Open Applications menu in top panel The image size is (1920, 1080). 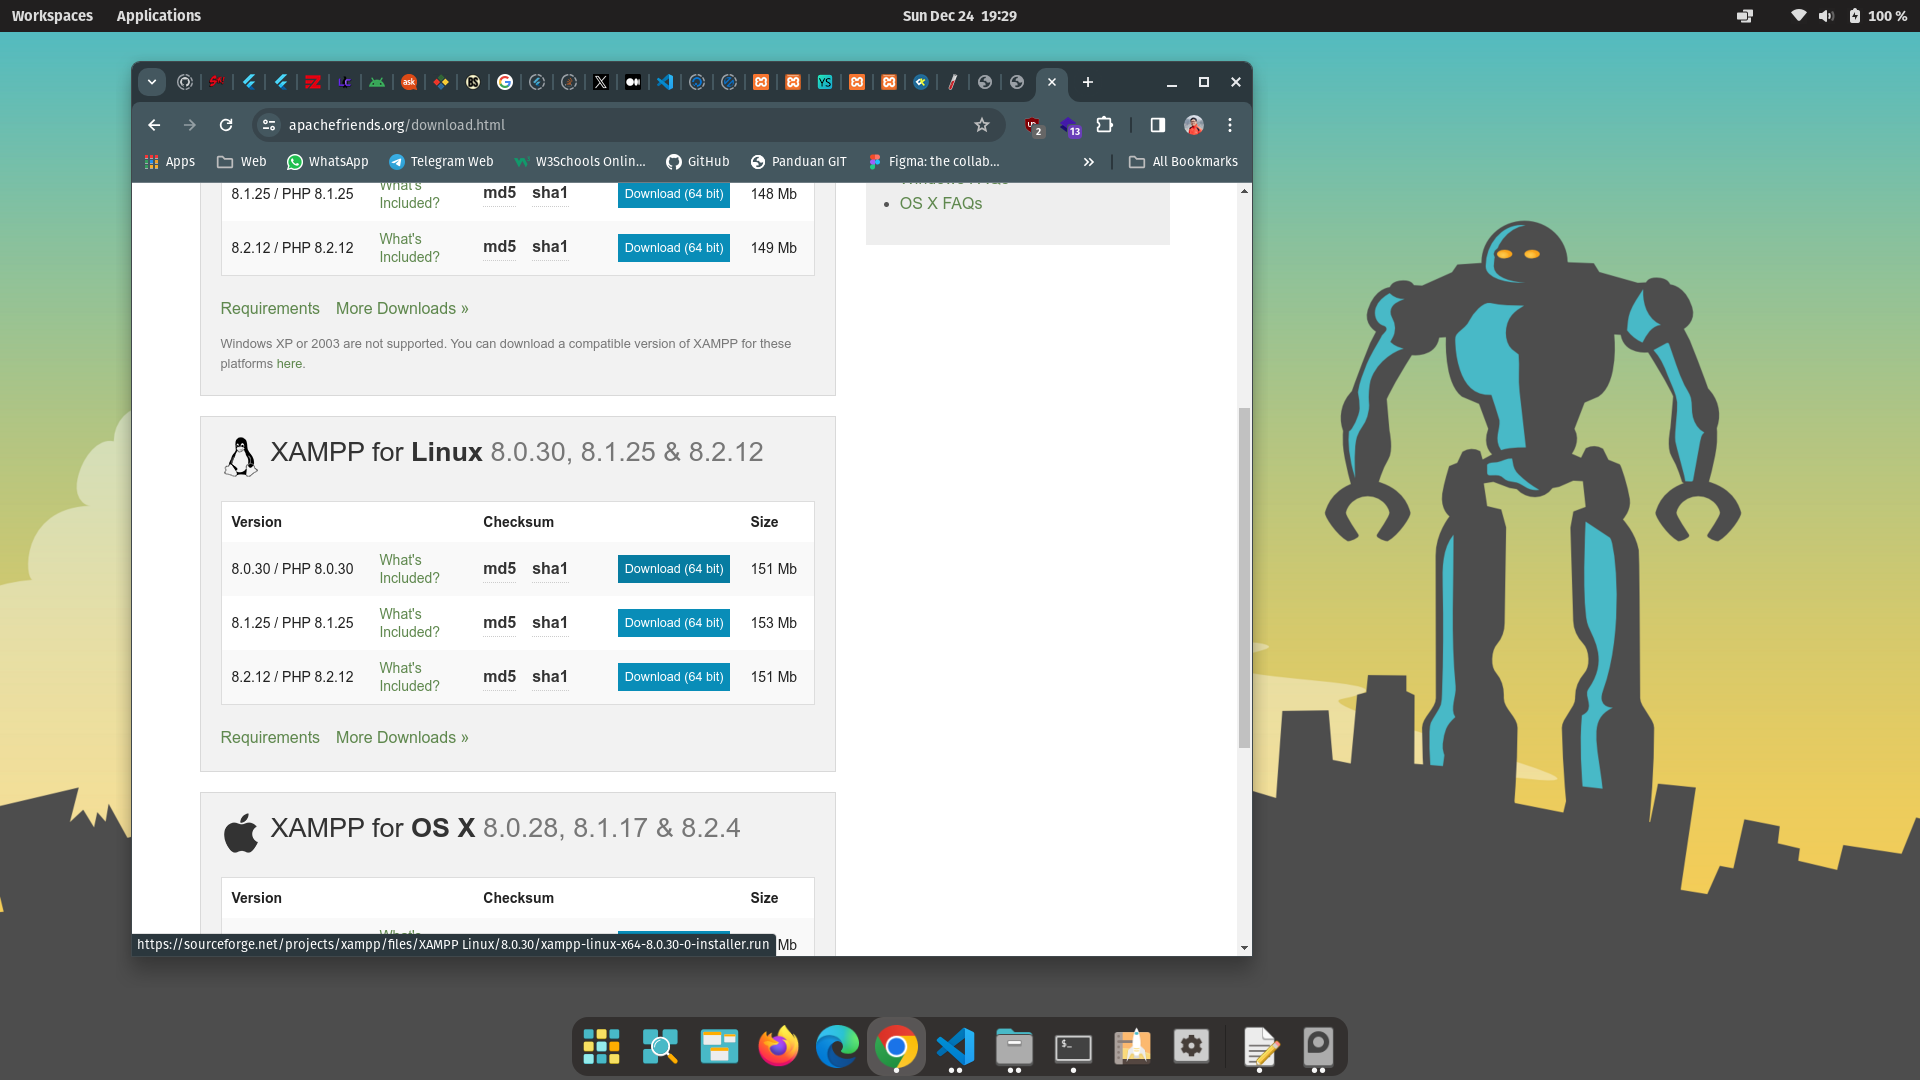pyautogui.click(x=158, y=16)
